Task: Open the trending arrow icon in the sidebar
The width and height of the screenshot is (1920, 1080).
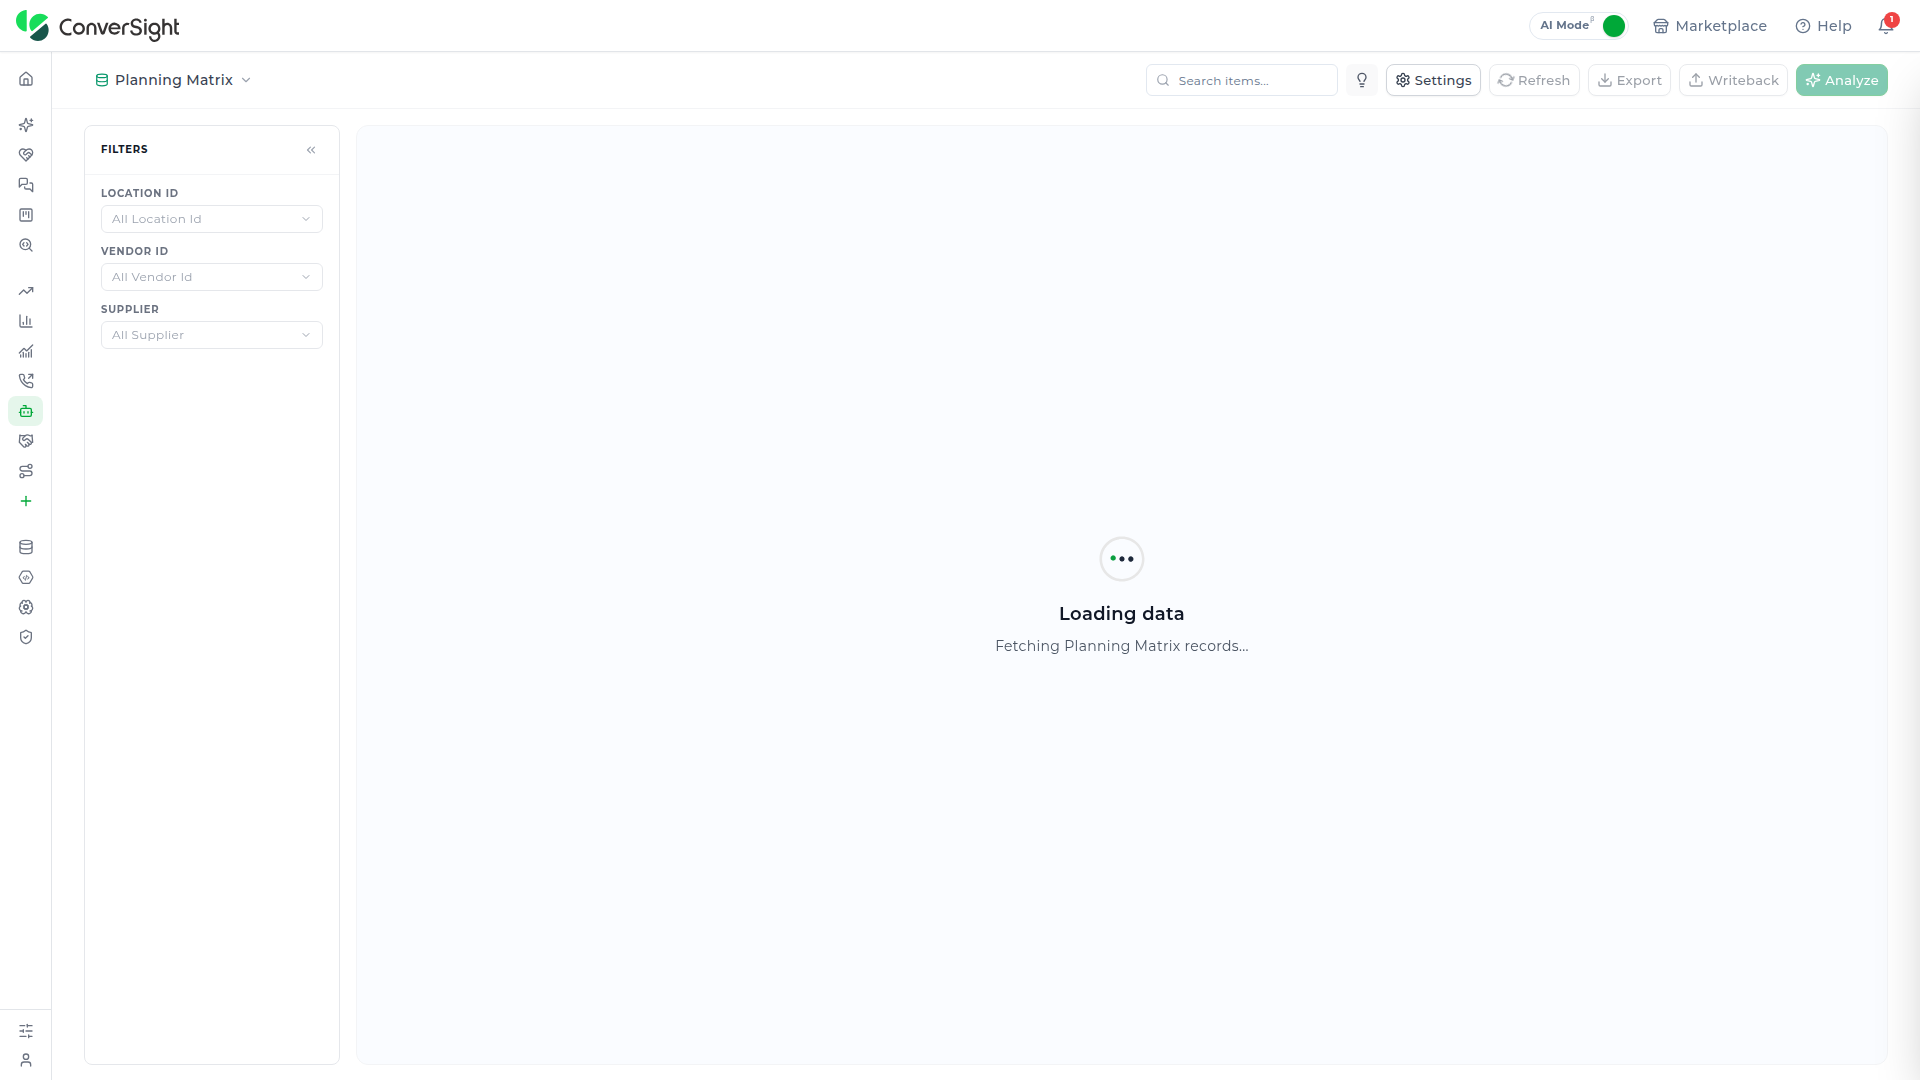Action: tap(26, 291)
